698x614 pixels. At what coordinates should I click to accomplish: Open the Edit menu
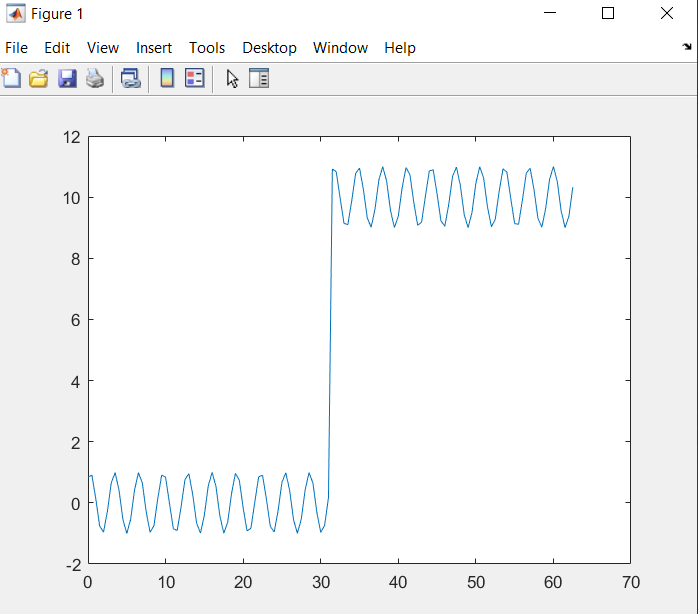pos(57,48)
